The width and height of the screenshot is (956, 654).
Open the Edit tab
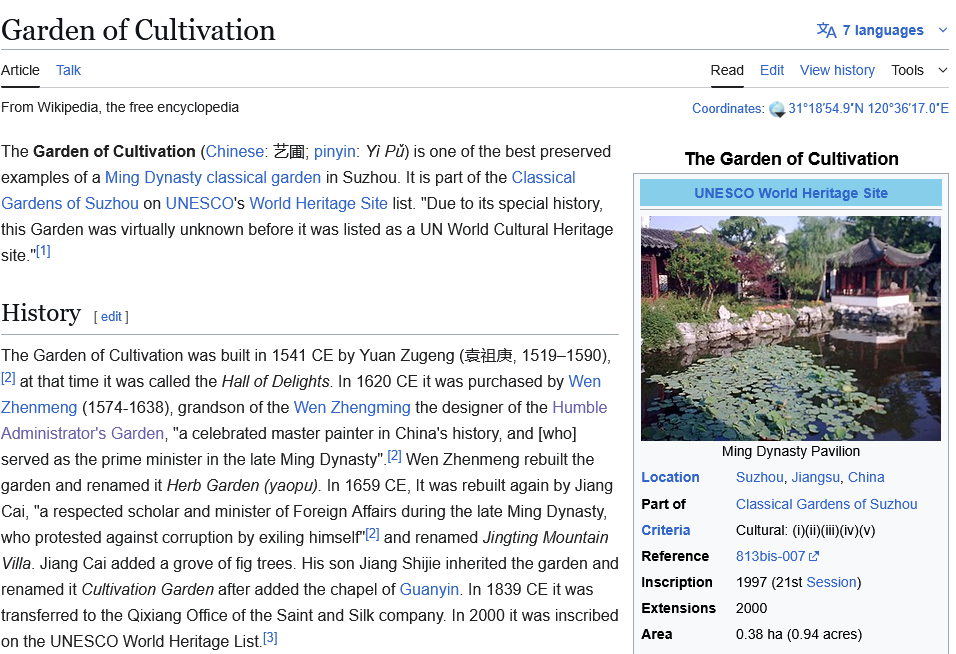tap(772, 70)
